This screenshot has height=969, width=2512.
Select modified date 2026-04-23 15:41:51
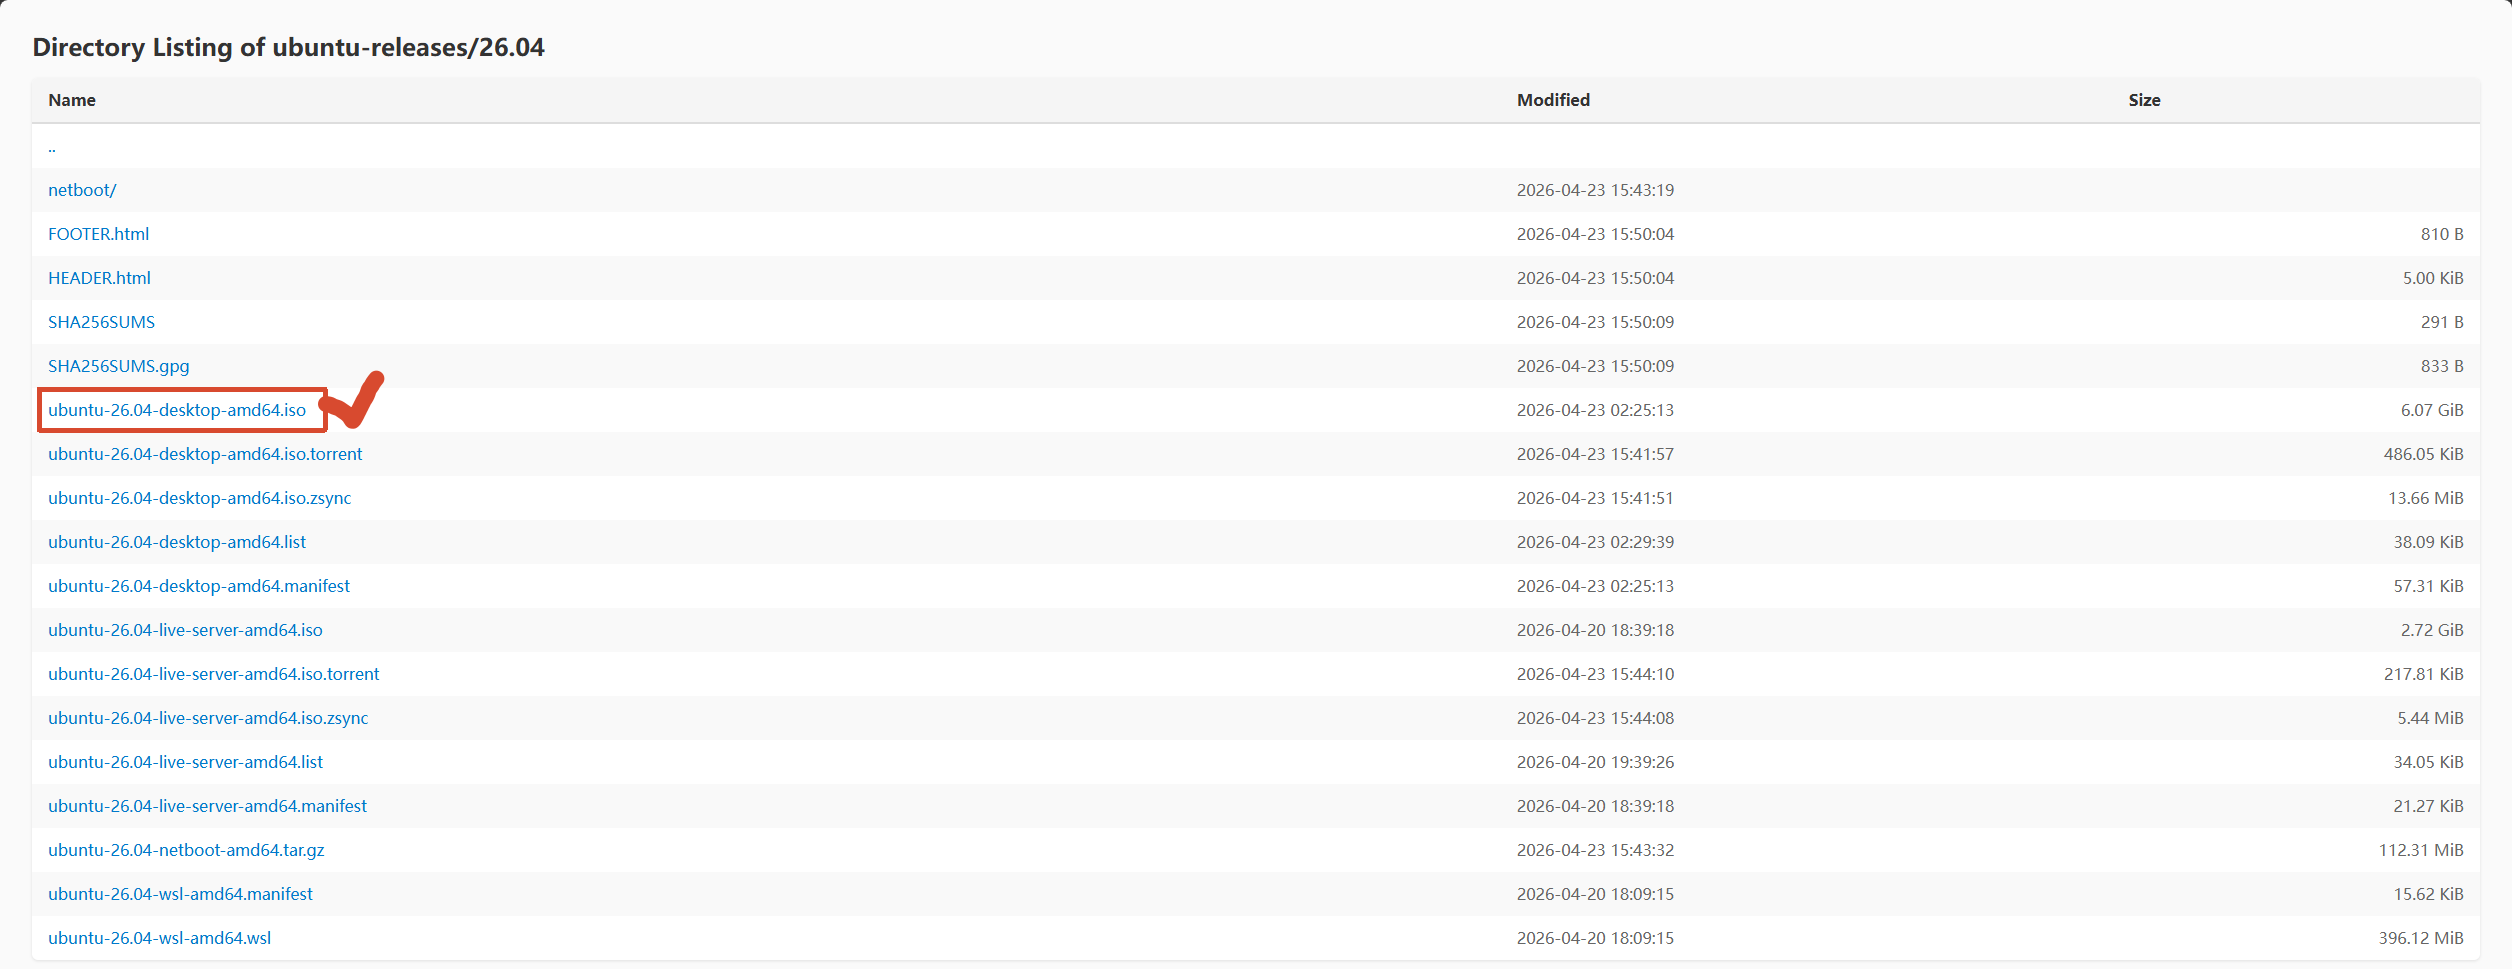click(1595, 498)
